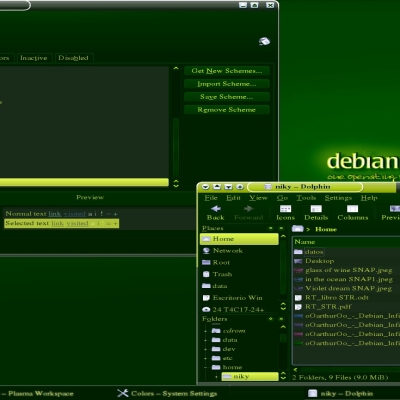Click 'link' in the Normal text preview
400x400 pixels.
click(x=55, y=214)
